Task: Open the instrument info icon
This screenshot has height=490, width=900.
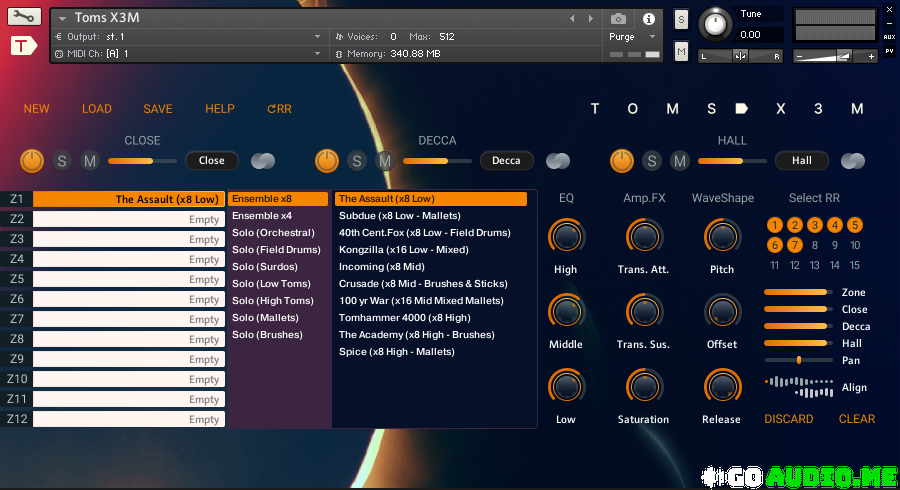Action: point(649,19)
